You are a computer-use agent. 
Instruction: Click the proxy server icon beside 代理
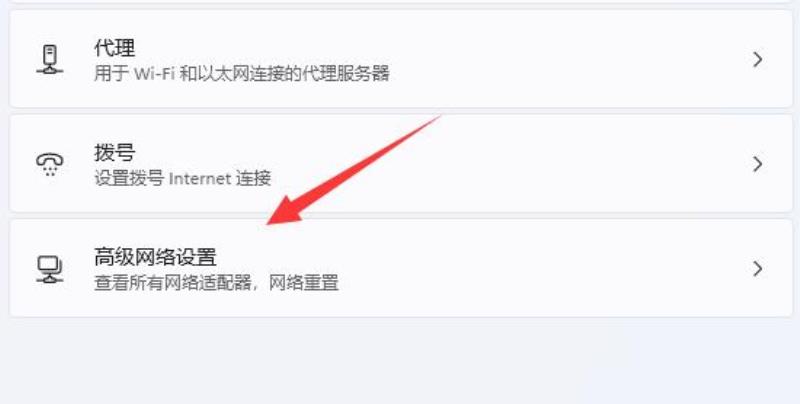tap(49, 59)
